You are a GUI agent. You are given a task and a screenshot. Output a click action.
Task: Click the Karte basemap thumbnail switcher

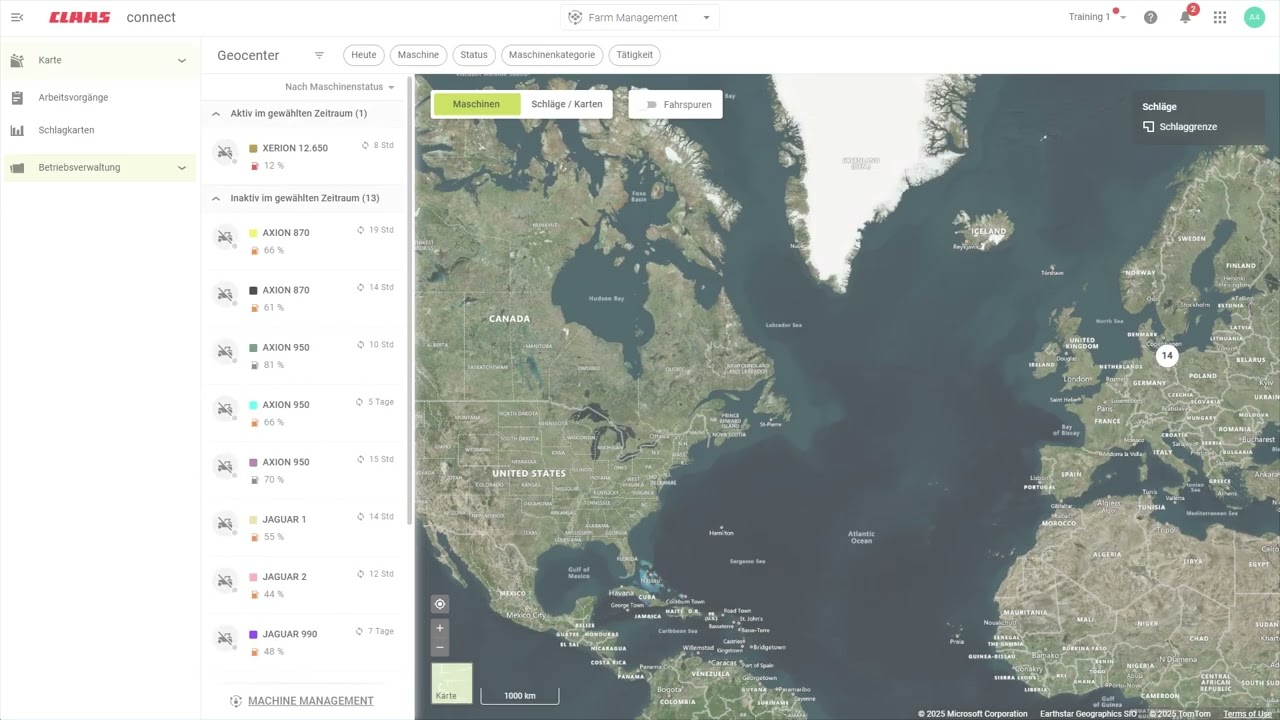(x=451, y=683)
